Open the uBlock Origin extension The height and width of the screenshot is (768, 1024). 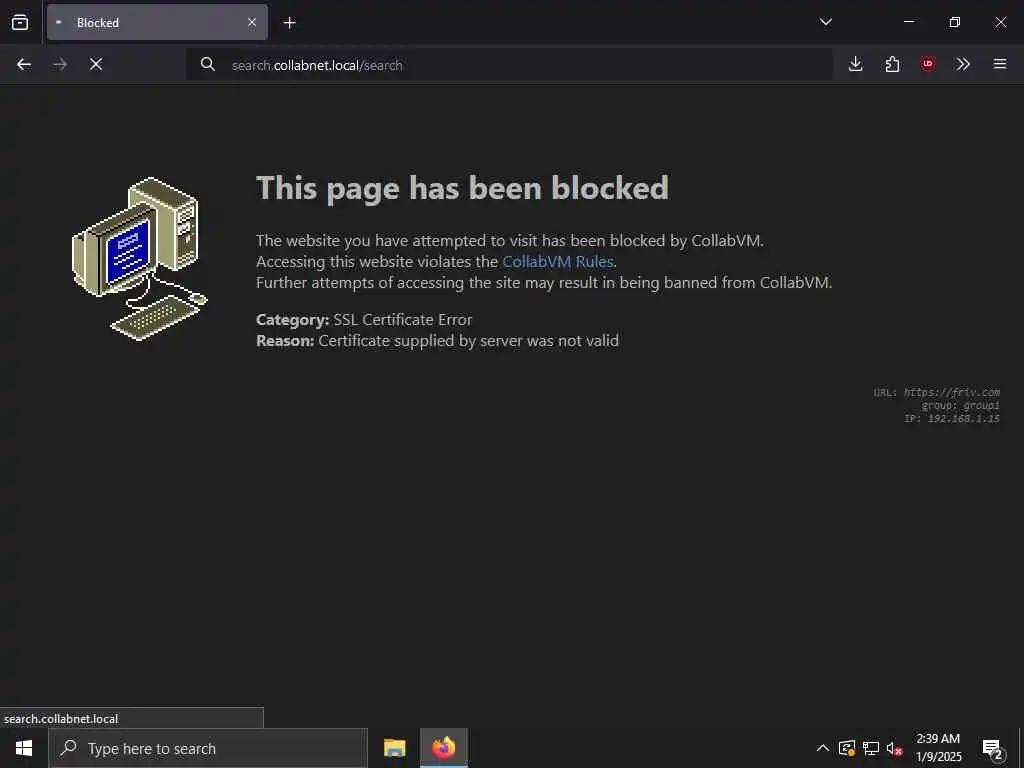(x=928, y=64)
